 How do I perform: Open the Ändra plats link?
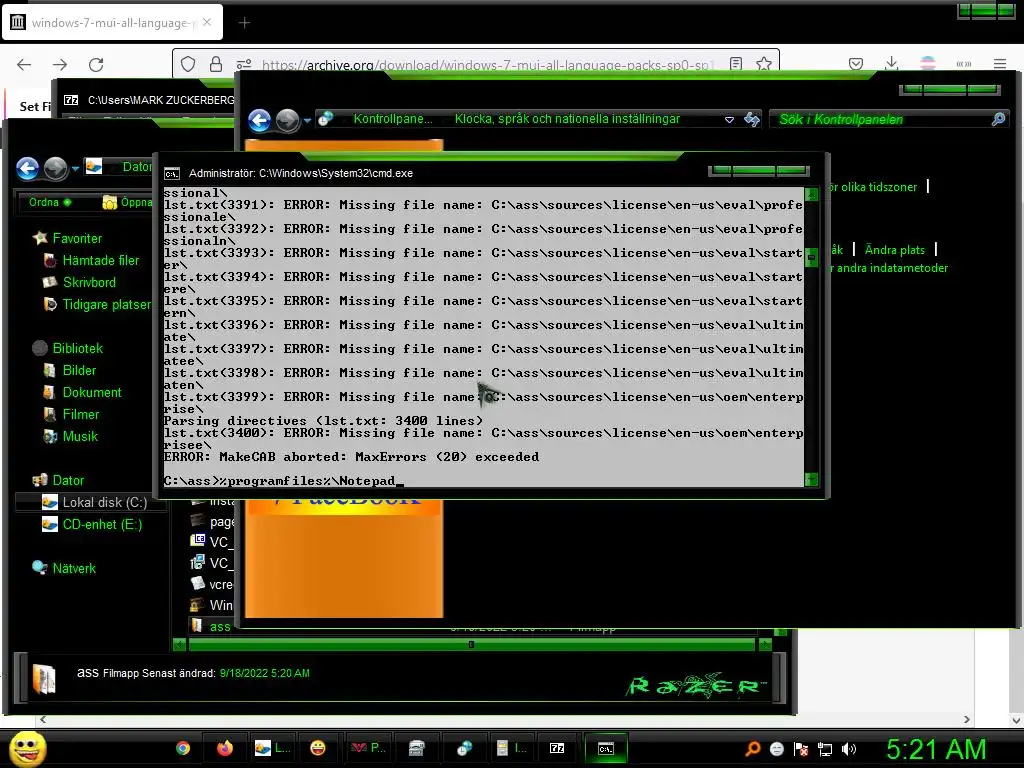[x=894, y=249]
